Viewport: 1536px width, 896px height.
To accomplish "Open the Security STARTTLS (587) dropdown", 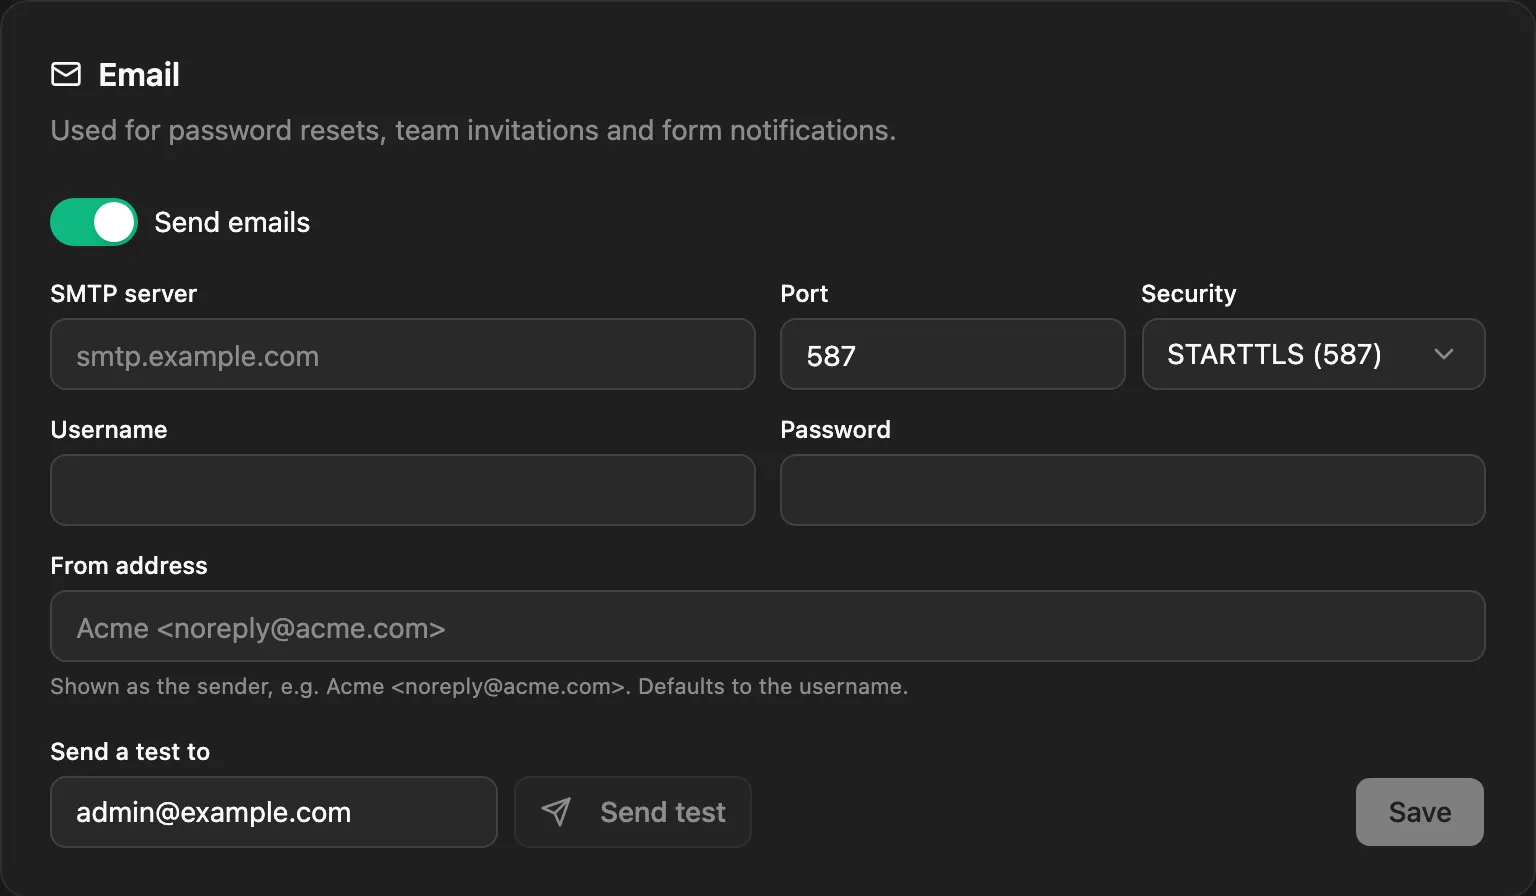I will point(1313,354).
